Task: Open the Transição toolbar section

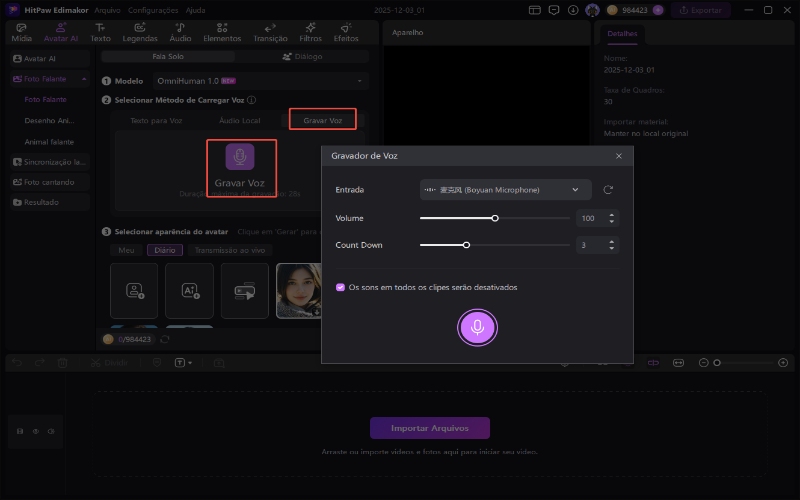Action: pyautogui.click(x=270, y=32)
